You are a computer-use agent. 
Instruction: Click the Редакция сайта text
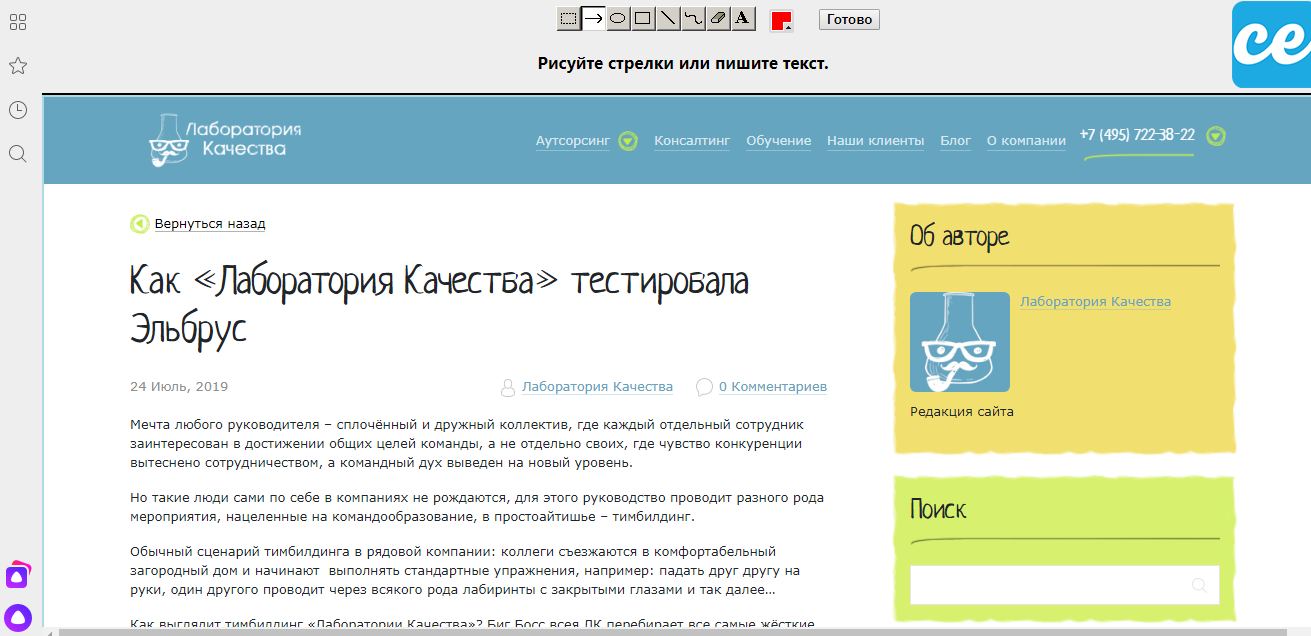tap(962, 412)
